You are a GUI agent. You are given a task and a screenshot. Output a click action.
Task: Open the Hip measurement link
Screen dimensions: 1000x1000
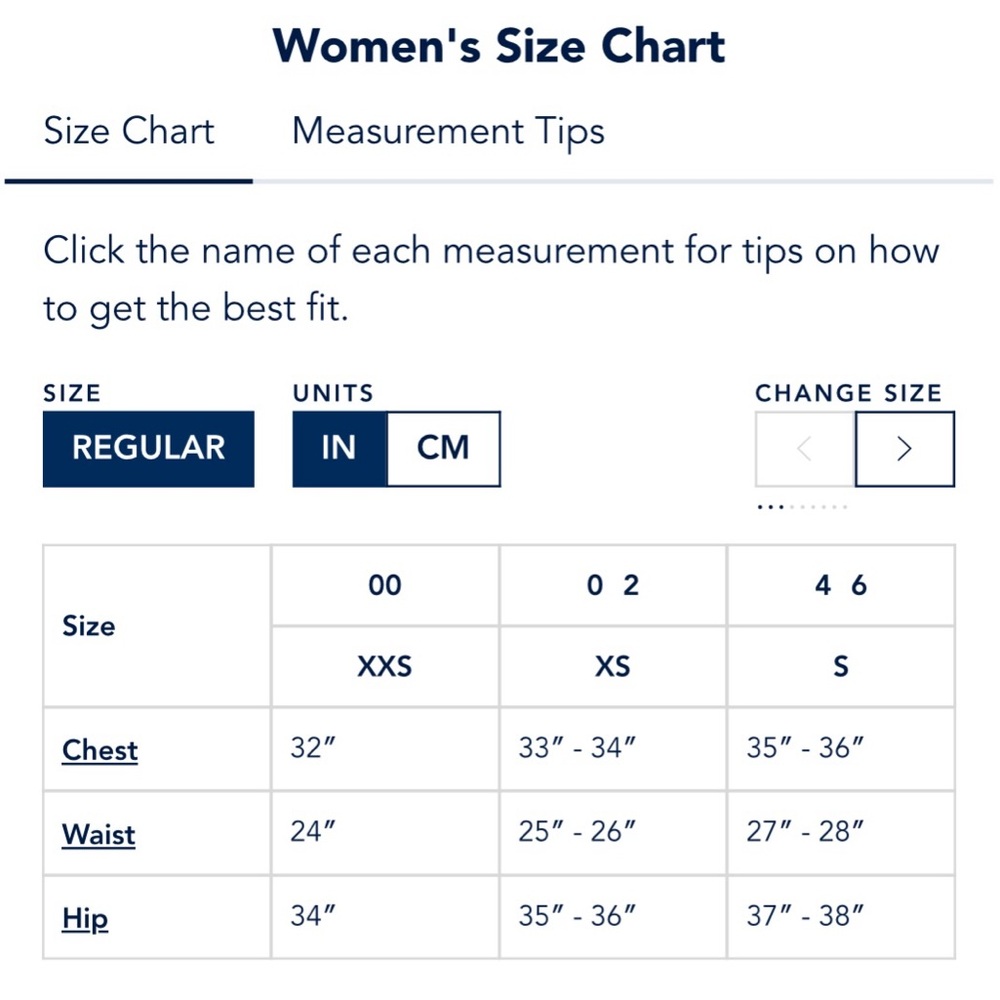[x=85, y=918]
